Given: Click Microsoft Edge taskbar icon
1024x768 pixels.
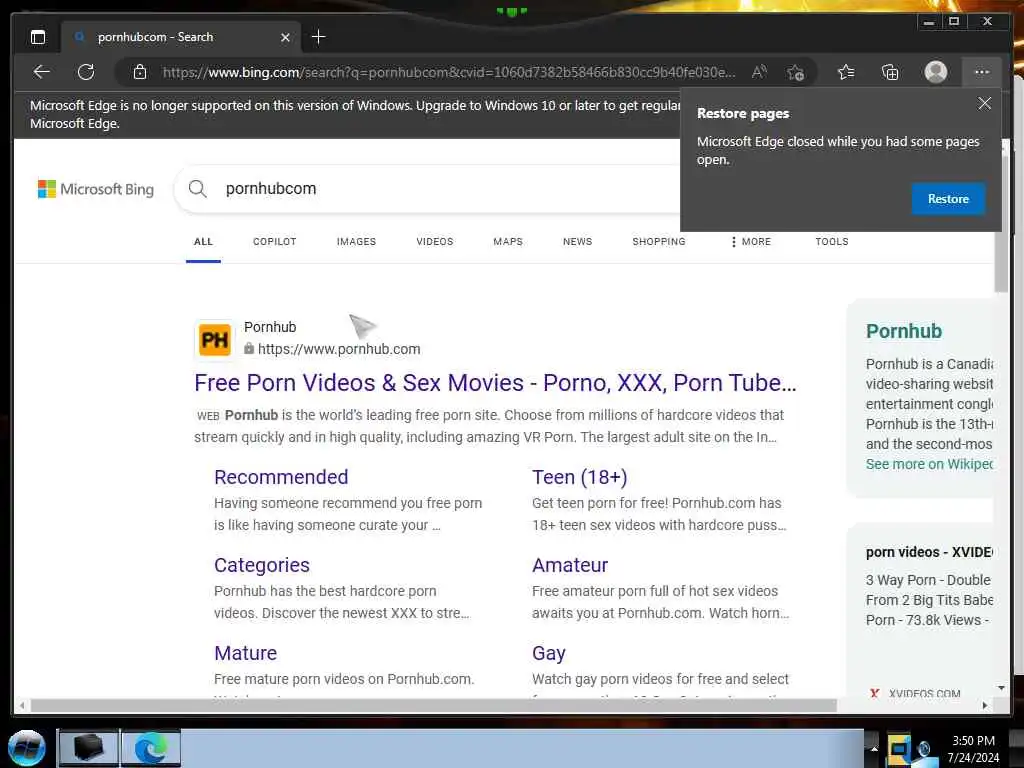Looking at the screenshot, I should pos(151,748).
